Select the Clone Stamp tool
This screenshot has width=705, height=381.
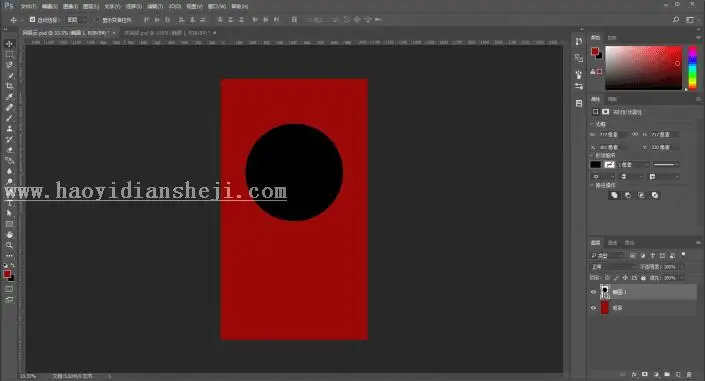[9, 129]
